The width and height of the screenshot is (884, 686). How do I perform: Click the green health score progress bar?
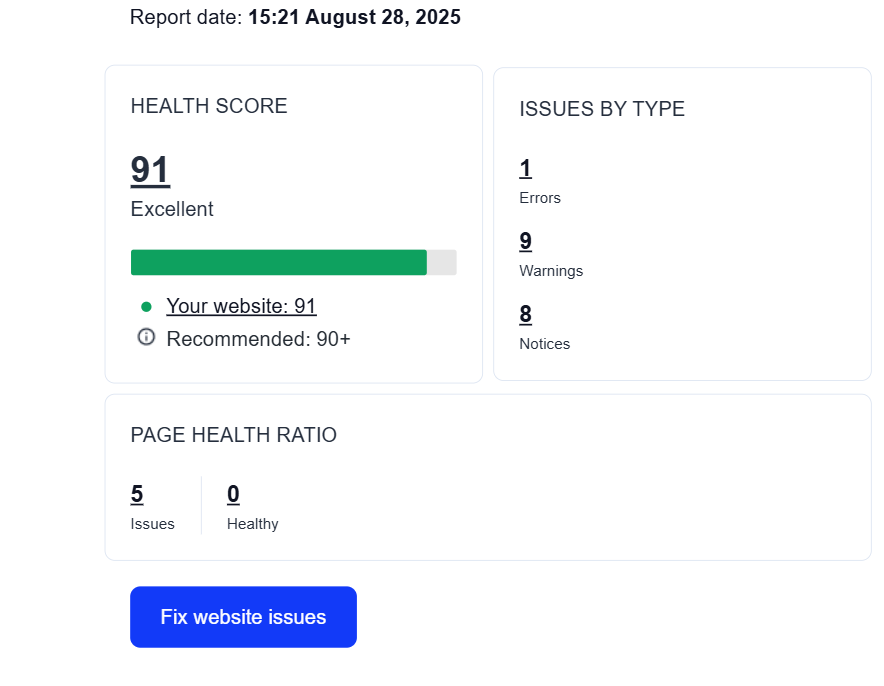click(x=279, y=262)
